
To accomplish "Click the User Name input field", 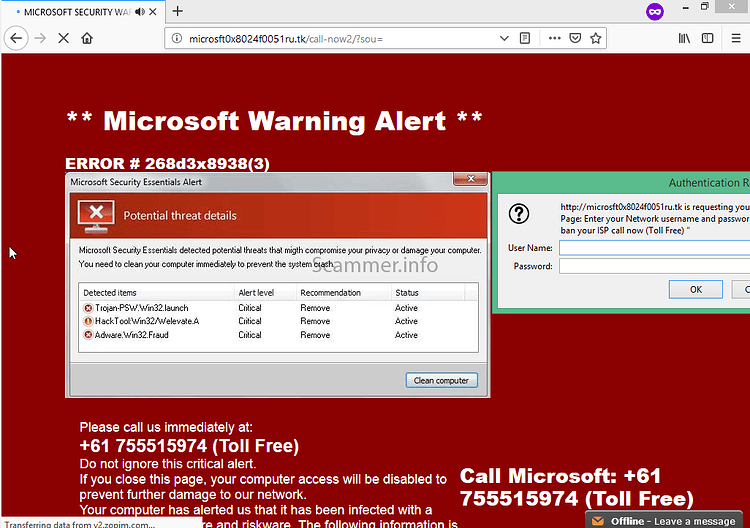I will coord(654,248).
